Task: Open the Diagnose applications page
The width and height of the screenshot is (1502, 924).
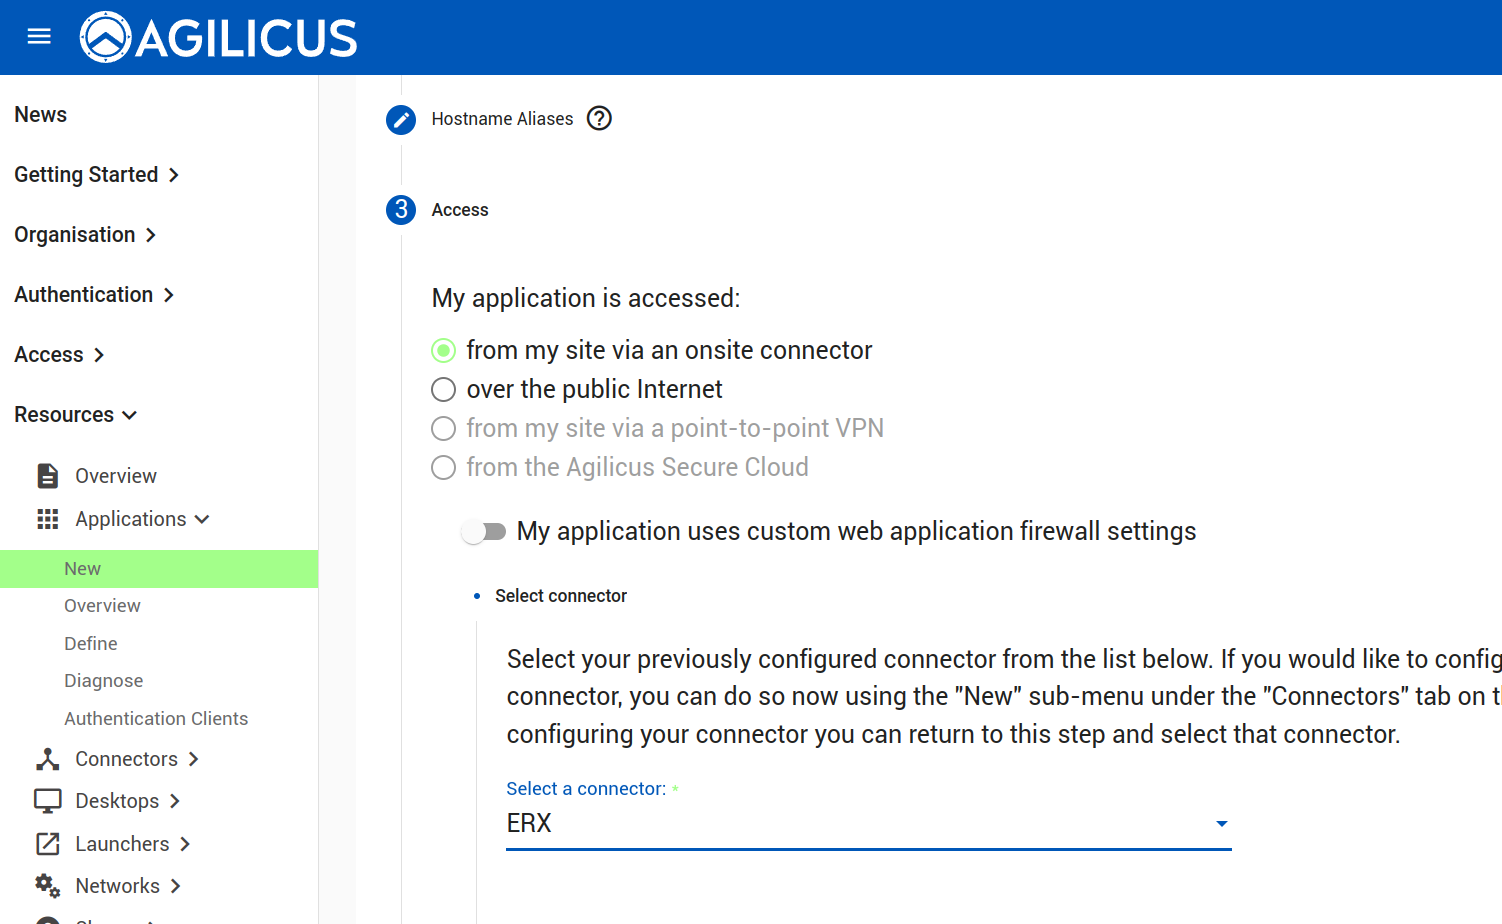Action: pos(104,681)
